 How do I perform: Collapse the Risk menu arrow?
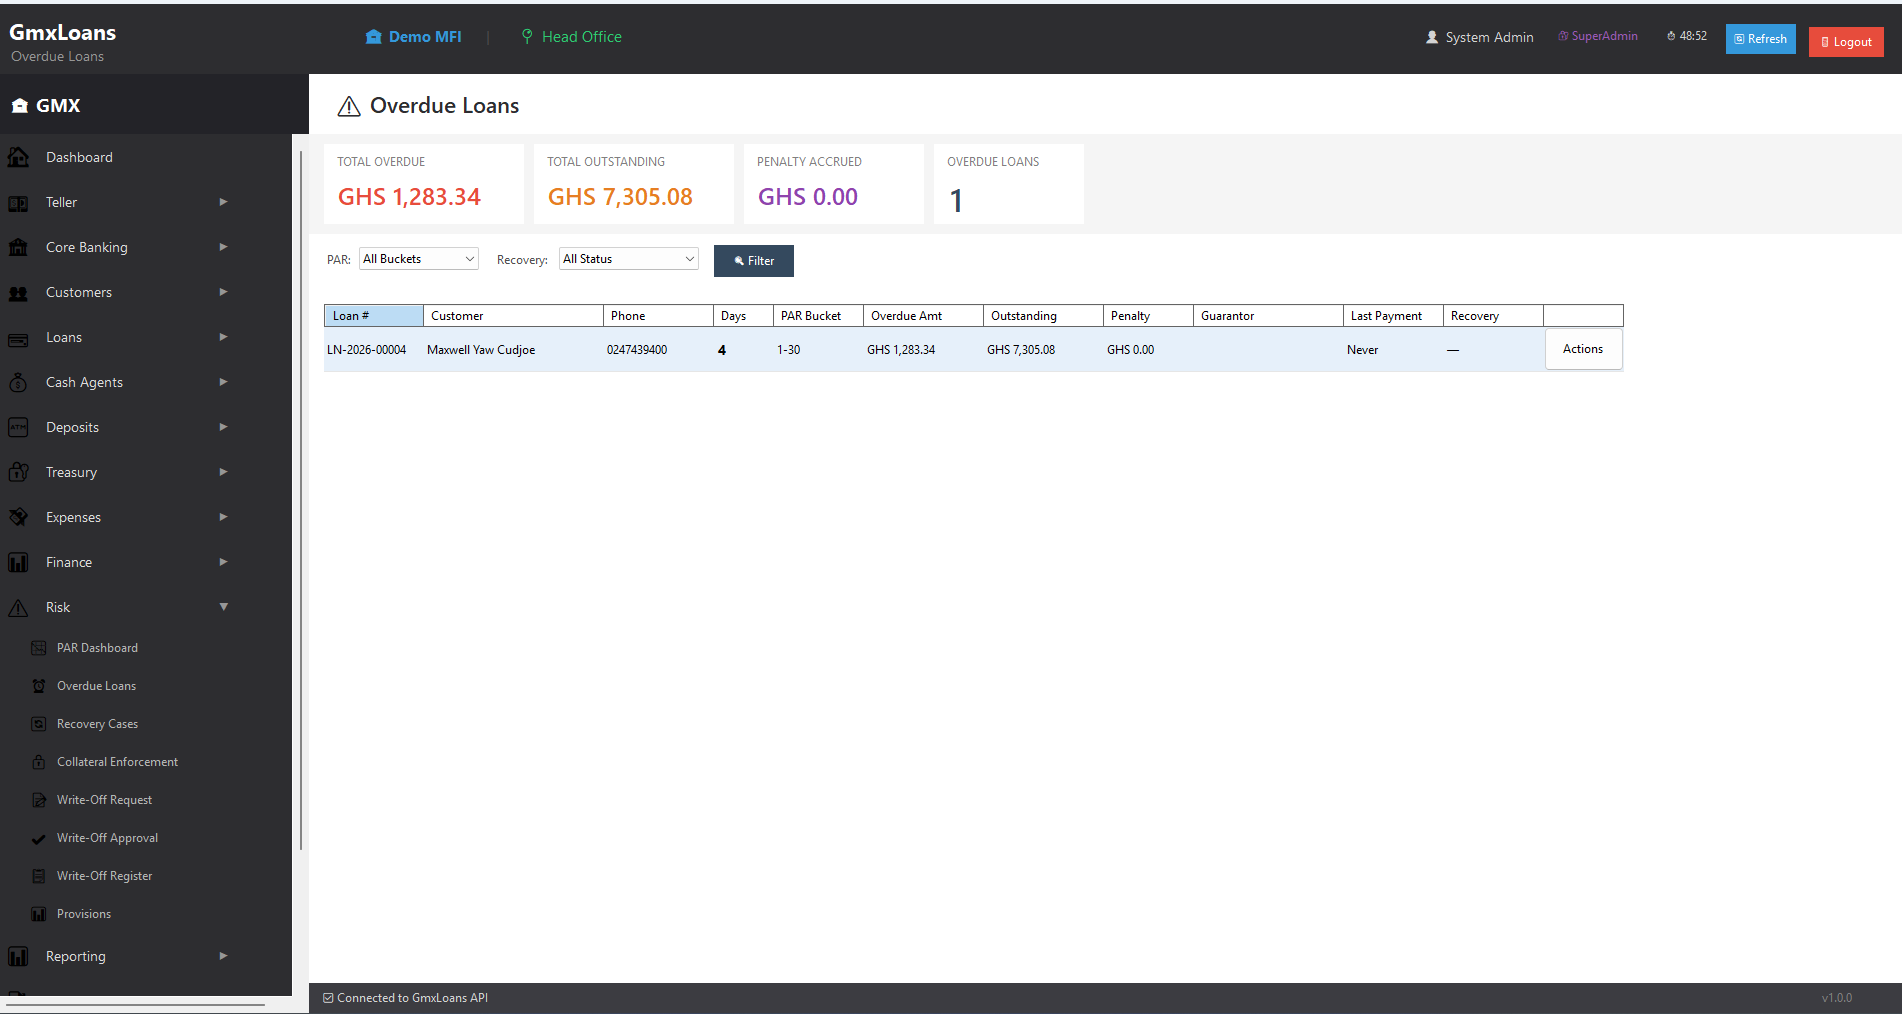click(x=224, y=607)
